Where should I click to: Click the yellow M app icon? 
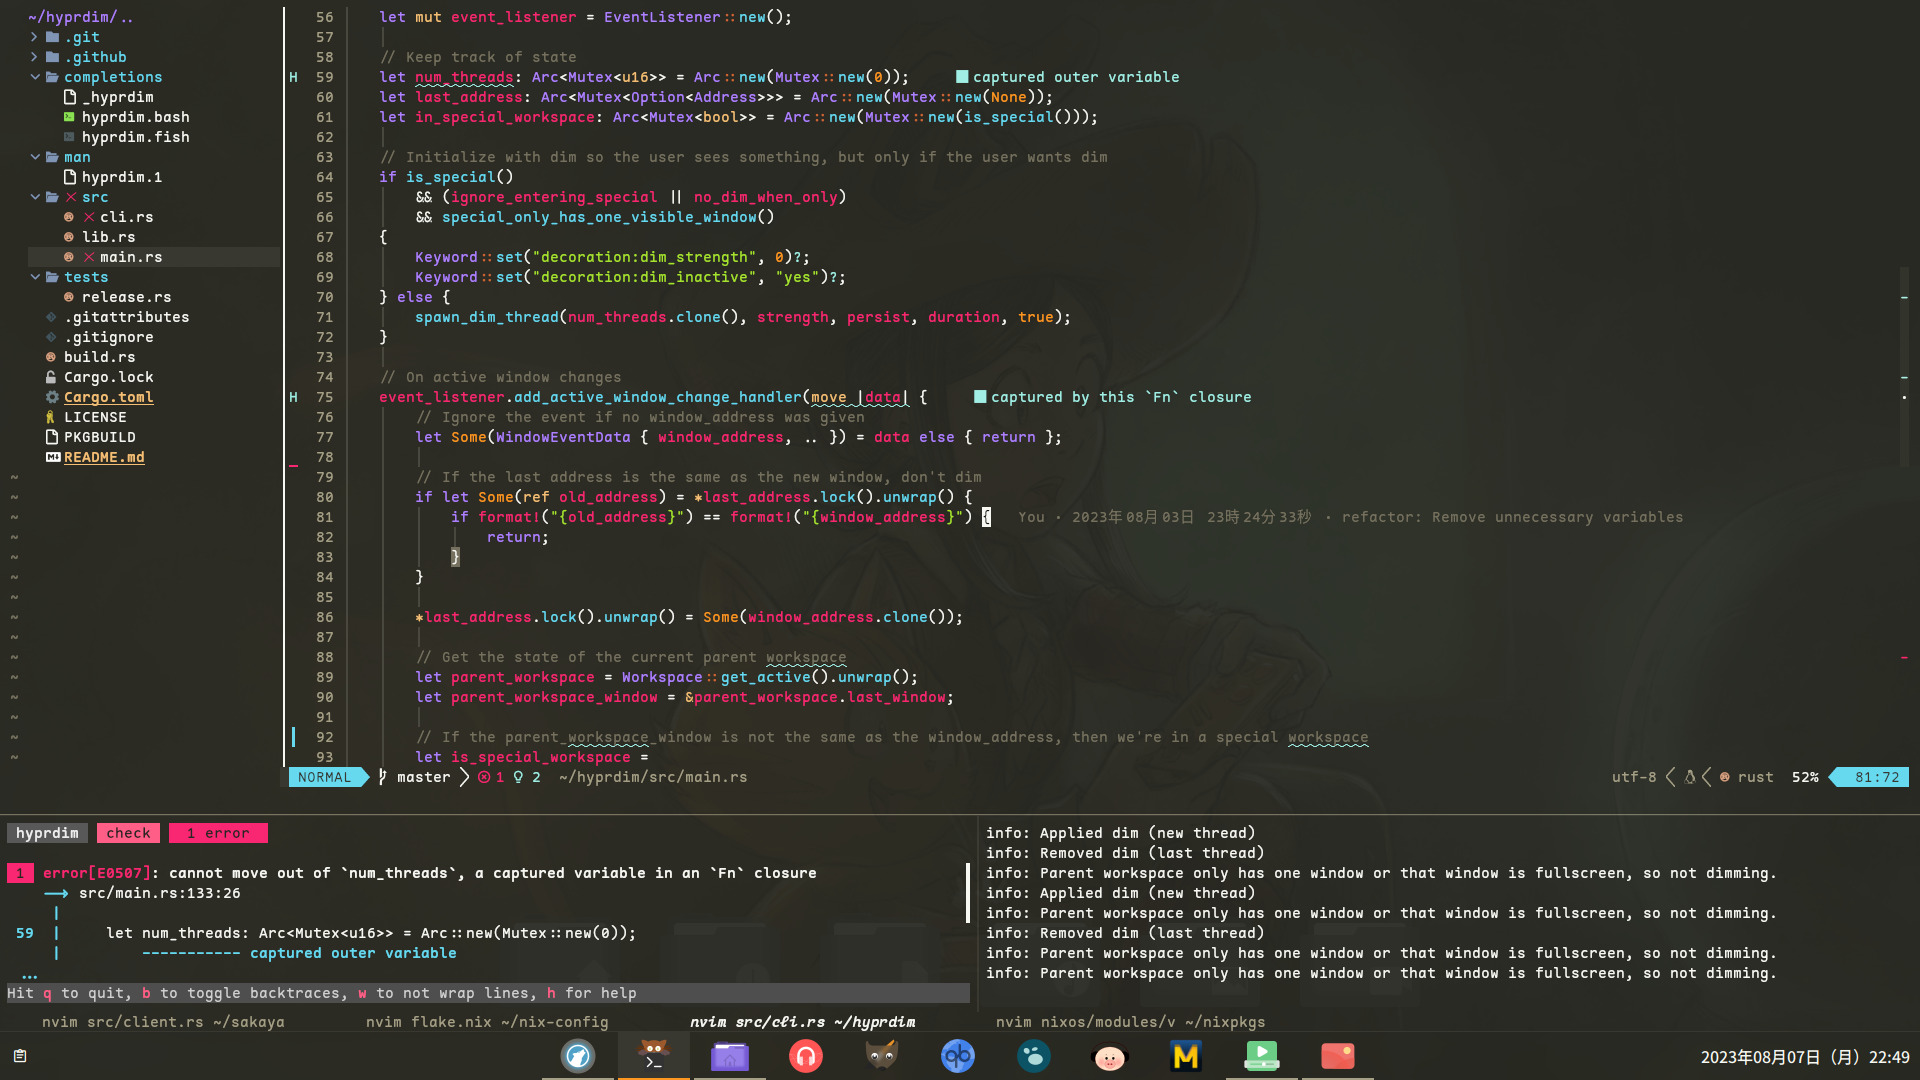coord(1185,1056)
